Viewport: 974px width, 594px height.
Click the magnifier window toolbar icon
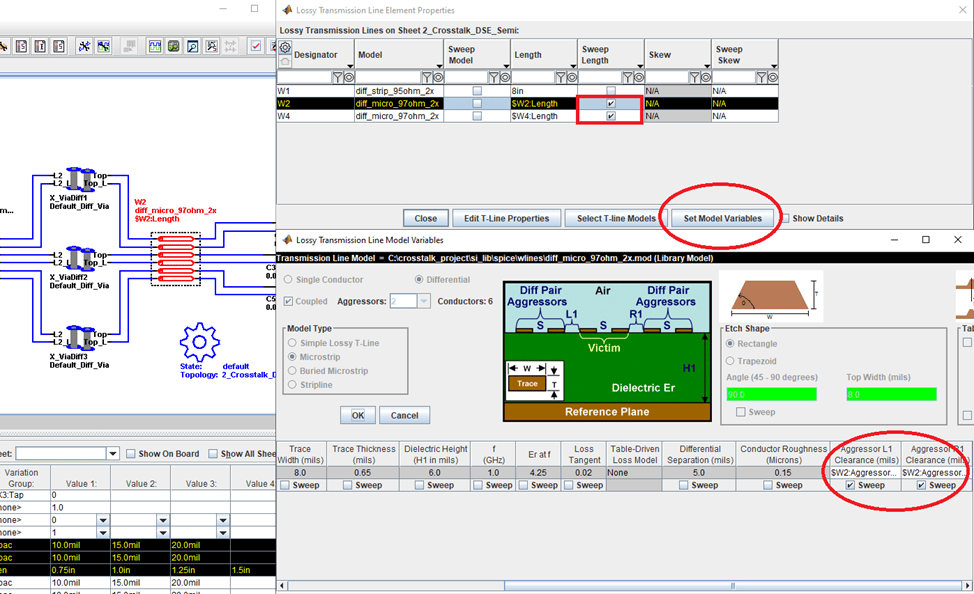(193, 47)
